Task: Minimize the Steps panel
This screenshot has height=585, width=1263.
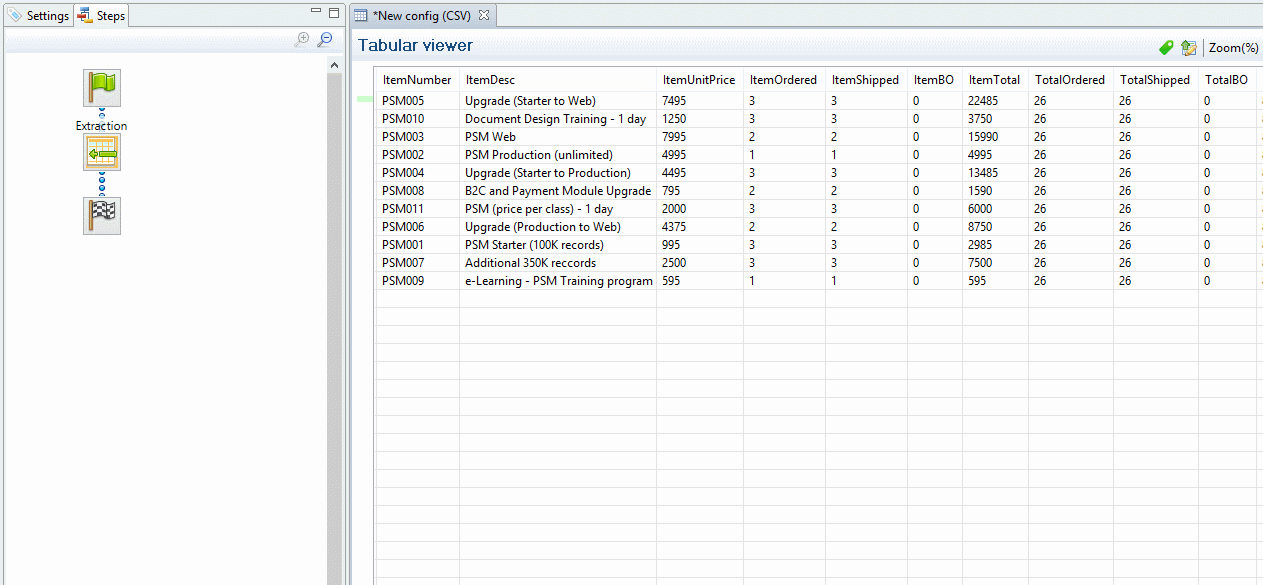Action: (x=316, y=12)
